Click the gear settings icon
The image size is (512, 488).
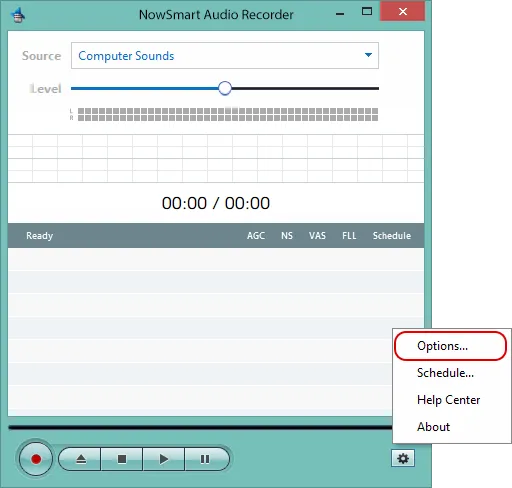[x=403, y=458]
